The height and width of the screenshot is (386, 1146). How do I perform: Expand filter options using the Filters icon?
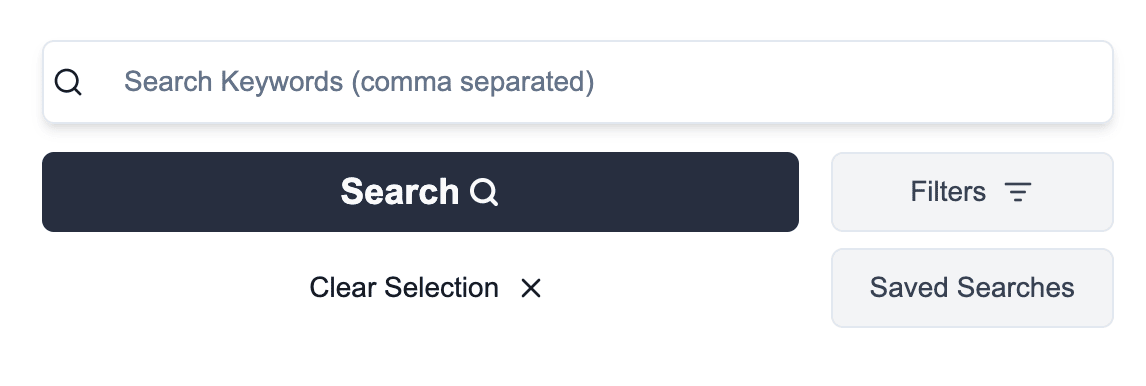(x=1017, y=192)
